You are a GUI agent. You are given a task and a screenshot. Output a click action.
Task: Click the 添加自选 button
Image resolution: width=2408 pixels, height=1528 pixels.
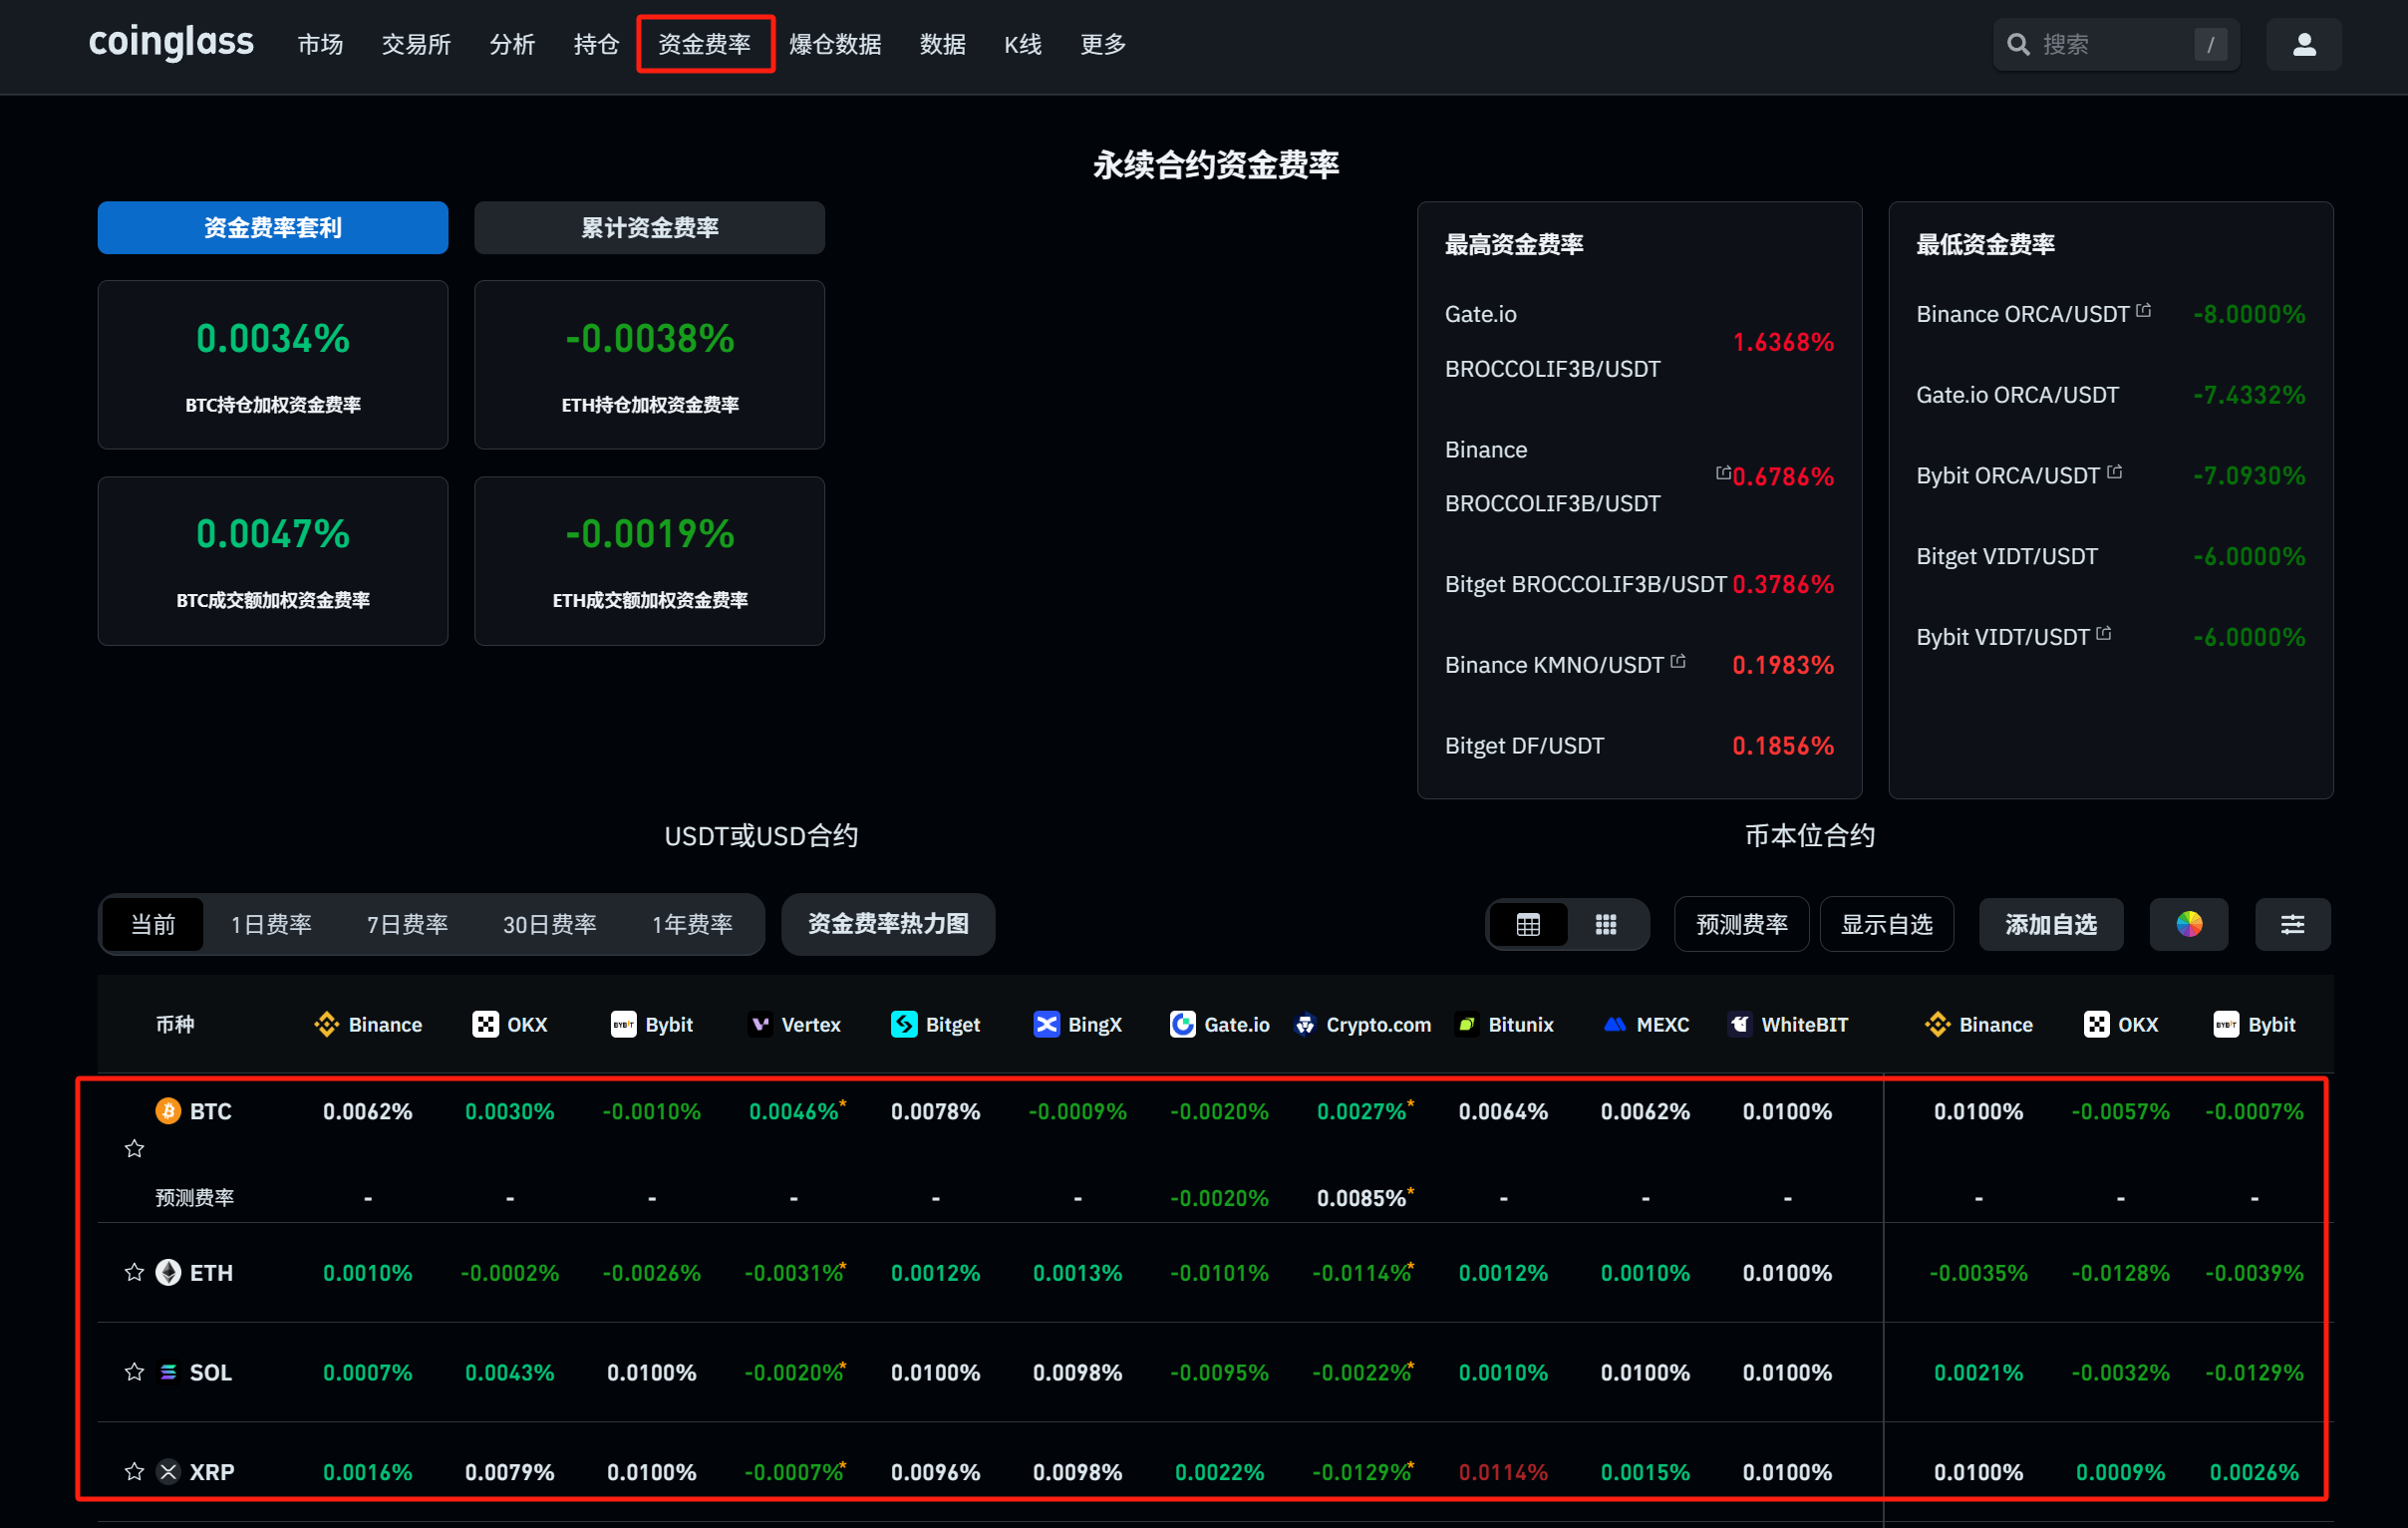[x=2050, y=924]
